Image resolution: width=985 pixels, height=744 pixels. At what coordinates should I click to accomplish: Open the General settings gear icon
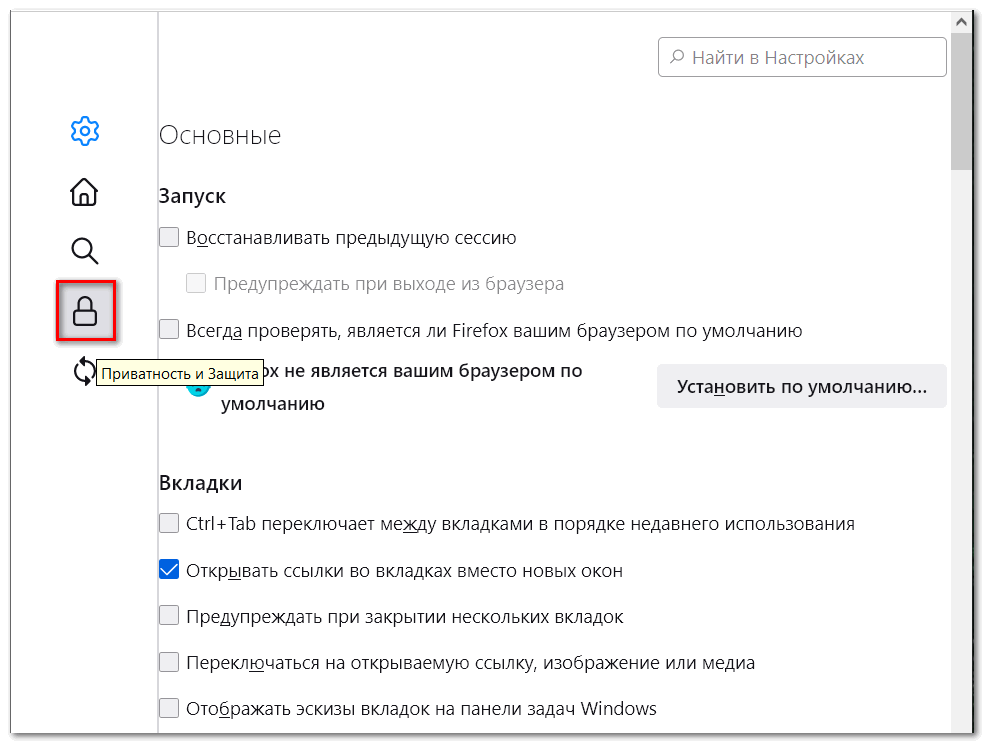point(85,131)
